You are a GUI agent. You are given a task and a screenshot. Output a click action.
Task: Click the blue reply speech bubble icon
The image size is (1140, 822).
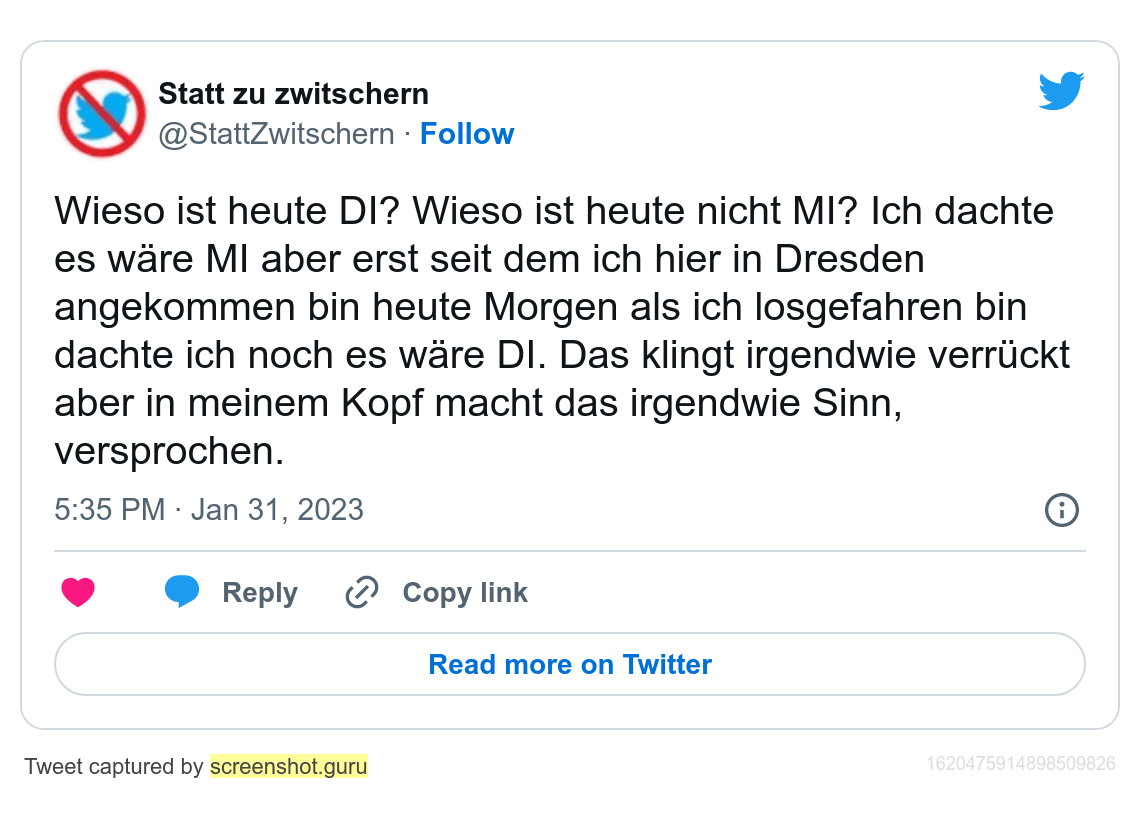pos(182,592)
